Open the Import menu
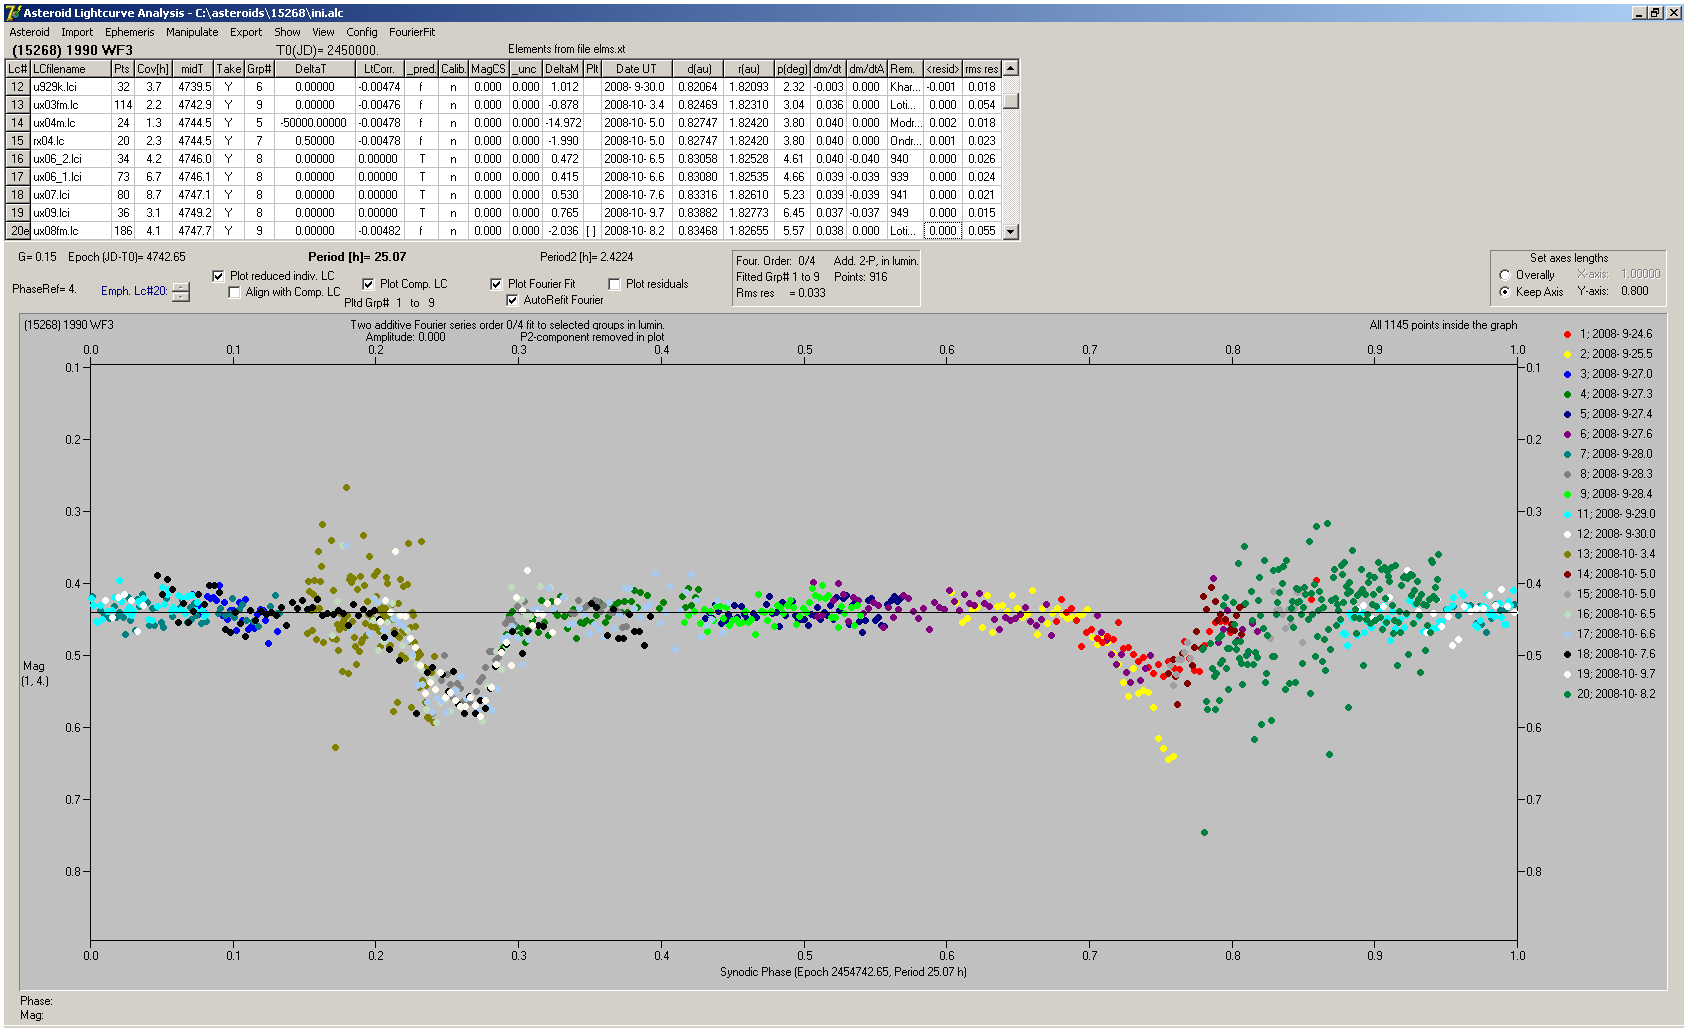The image size is (1688, 1028). (77, 32)
